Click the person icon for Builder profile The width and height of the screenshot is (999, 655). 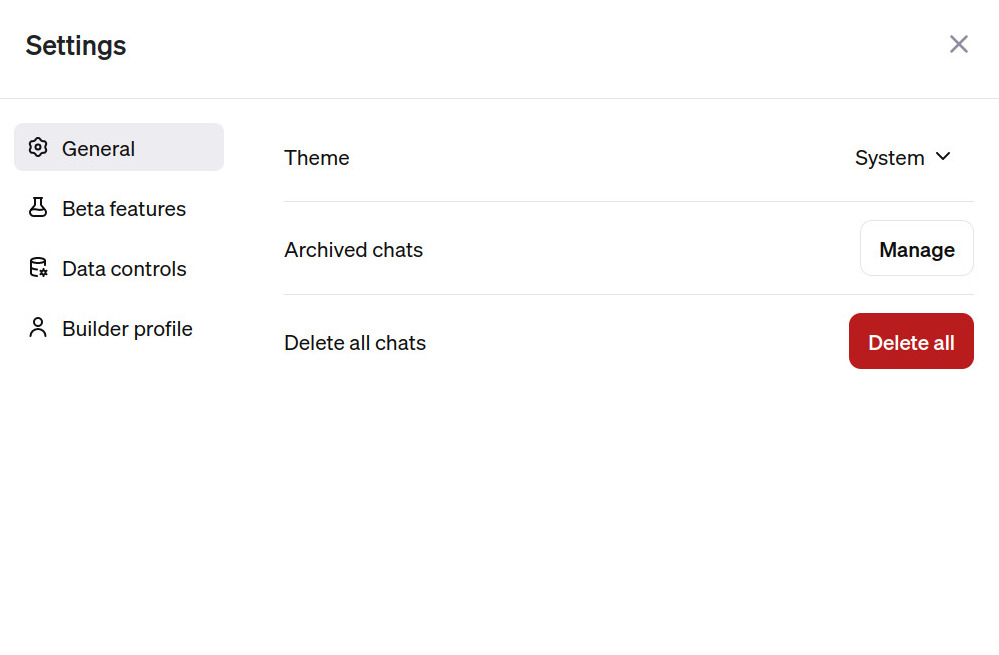pyautogui.click(x=38, y=328)
